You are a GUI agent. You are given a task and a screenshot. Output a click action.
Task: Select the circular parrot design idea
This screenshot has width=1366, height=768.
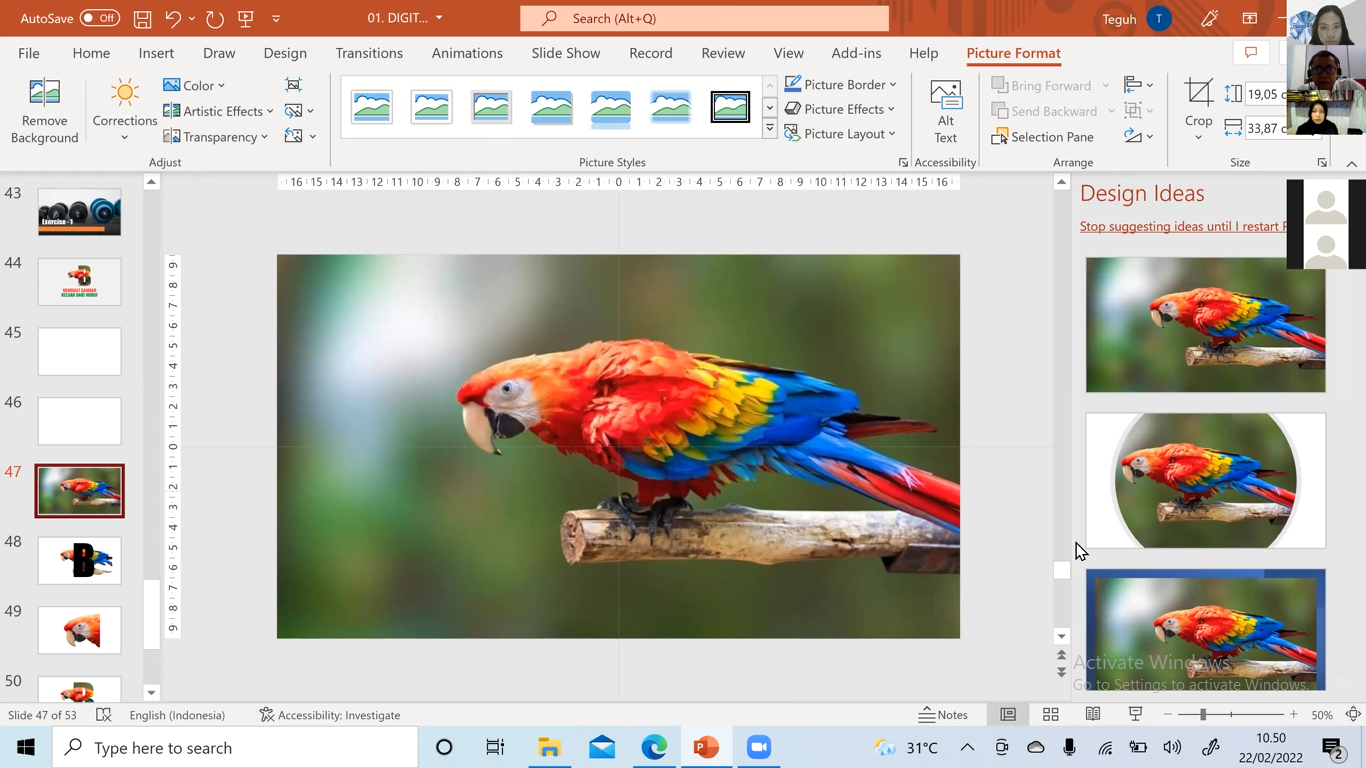(x=1205, y=481)
